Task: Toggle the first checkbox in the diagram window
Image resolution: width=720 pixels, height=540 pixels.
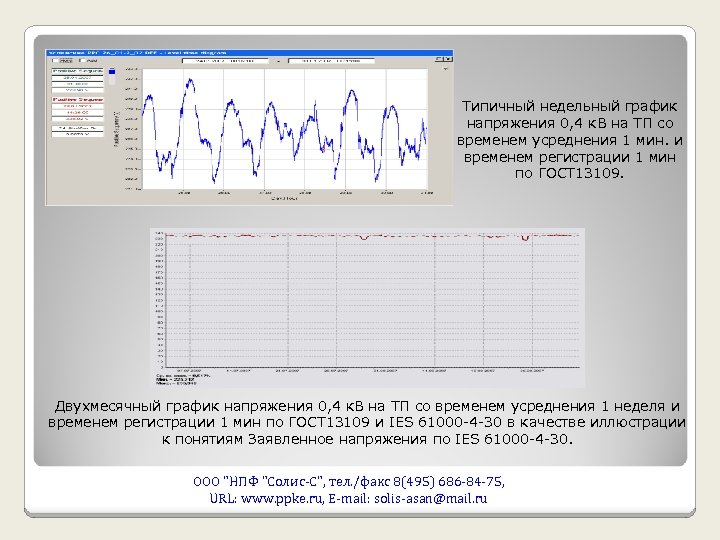Action: 56,61
